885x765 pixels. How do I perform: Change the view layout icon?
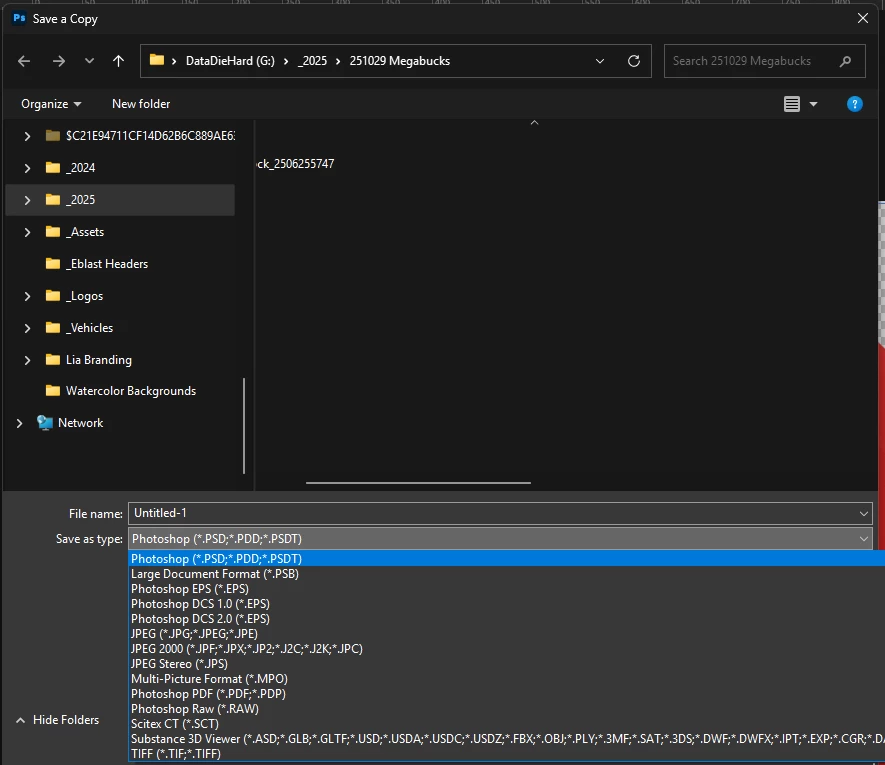(791, 104)
